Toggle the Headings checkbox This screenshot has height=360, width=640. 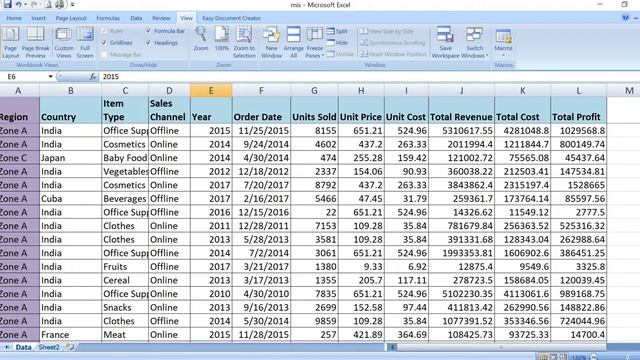click(x=149, y=42)
